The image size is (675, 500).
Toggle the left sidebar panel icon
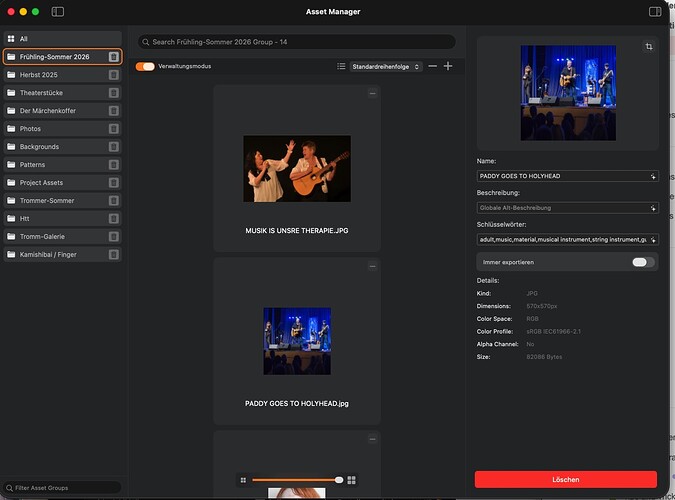(x=57, y=11)
